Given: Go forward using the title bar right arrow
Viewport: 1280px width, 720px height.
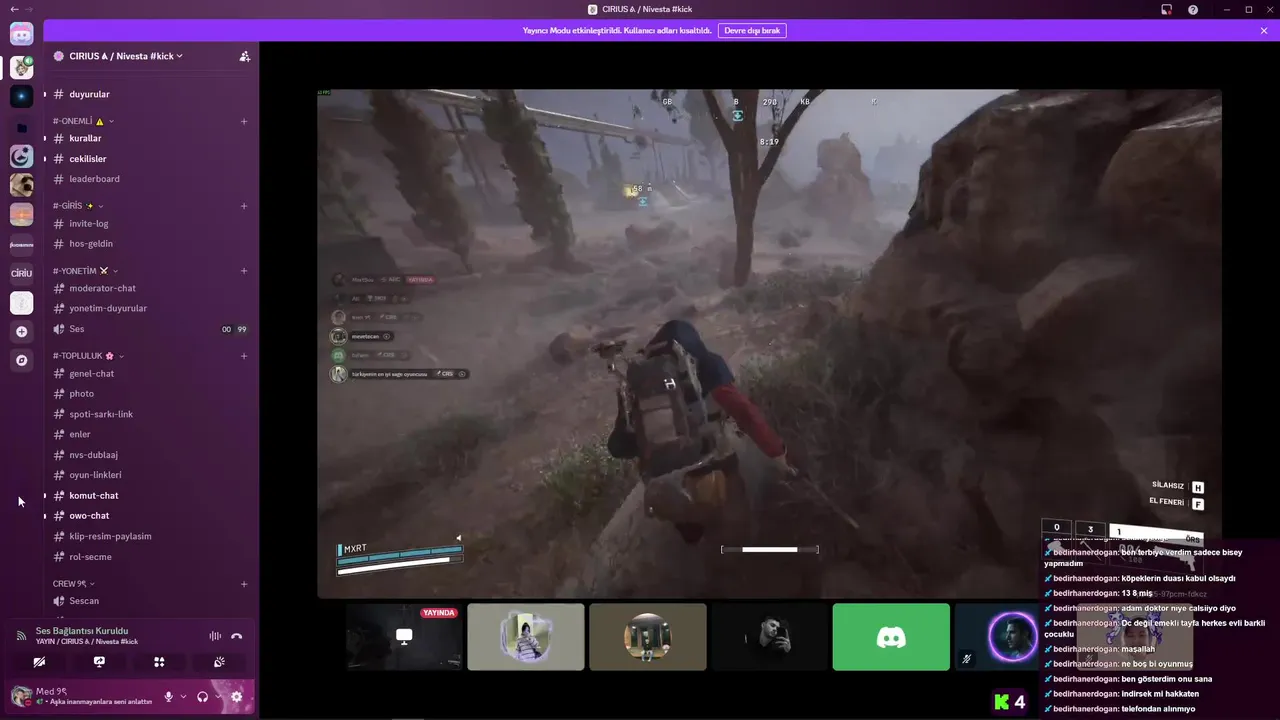Looking at the screenshot, I should pos(30,9).
